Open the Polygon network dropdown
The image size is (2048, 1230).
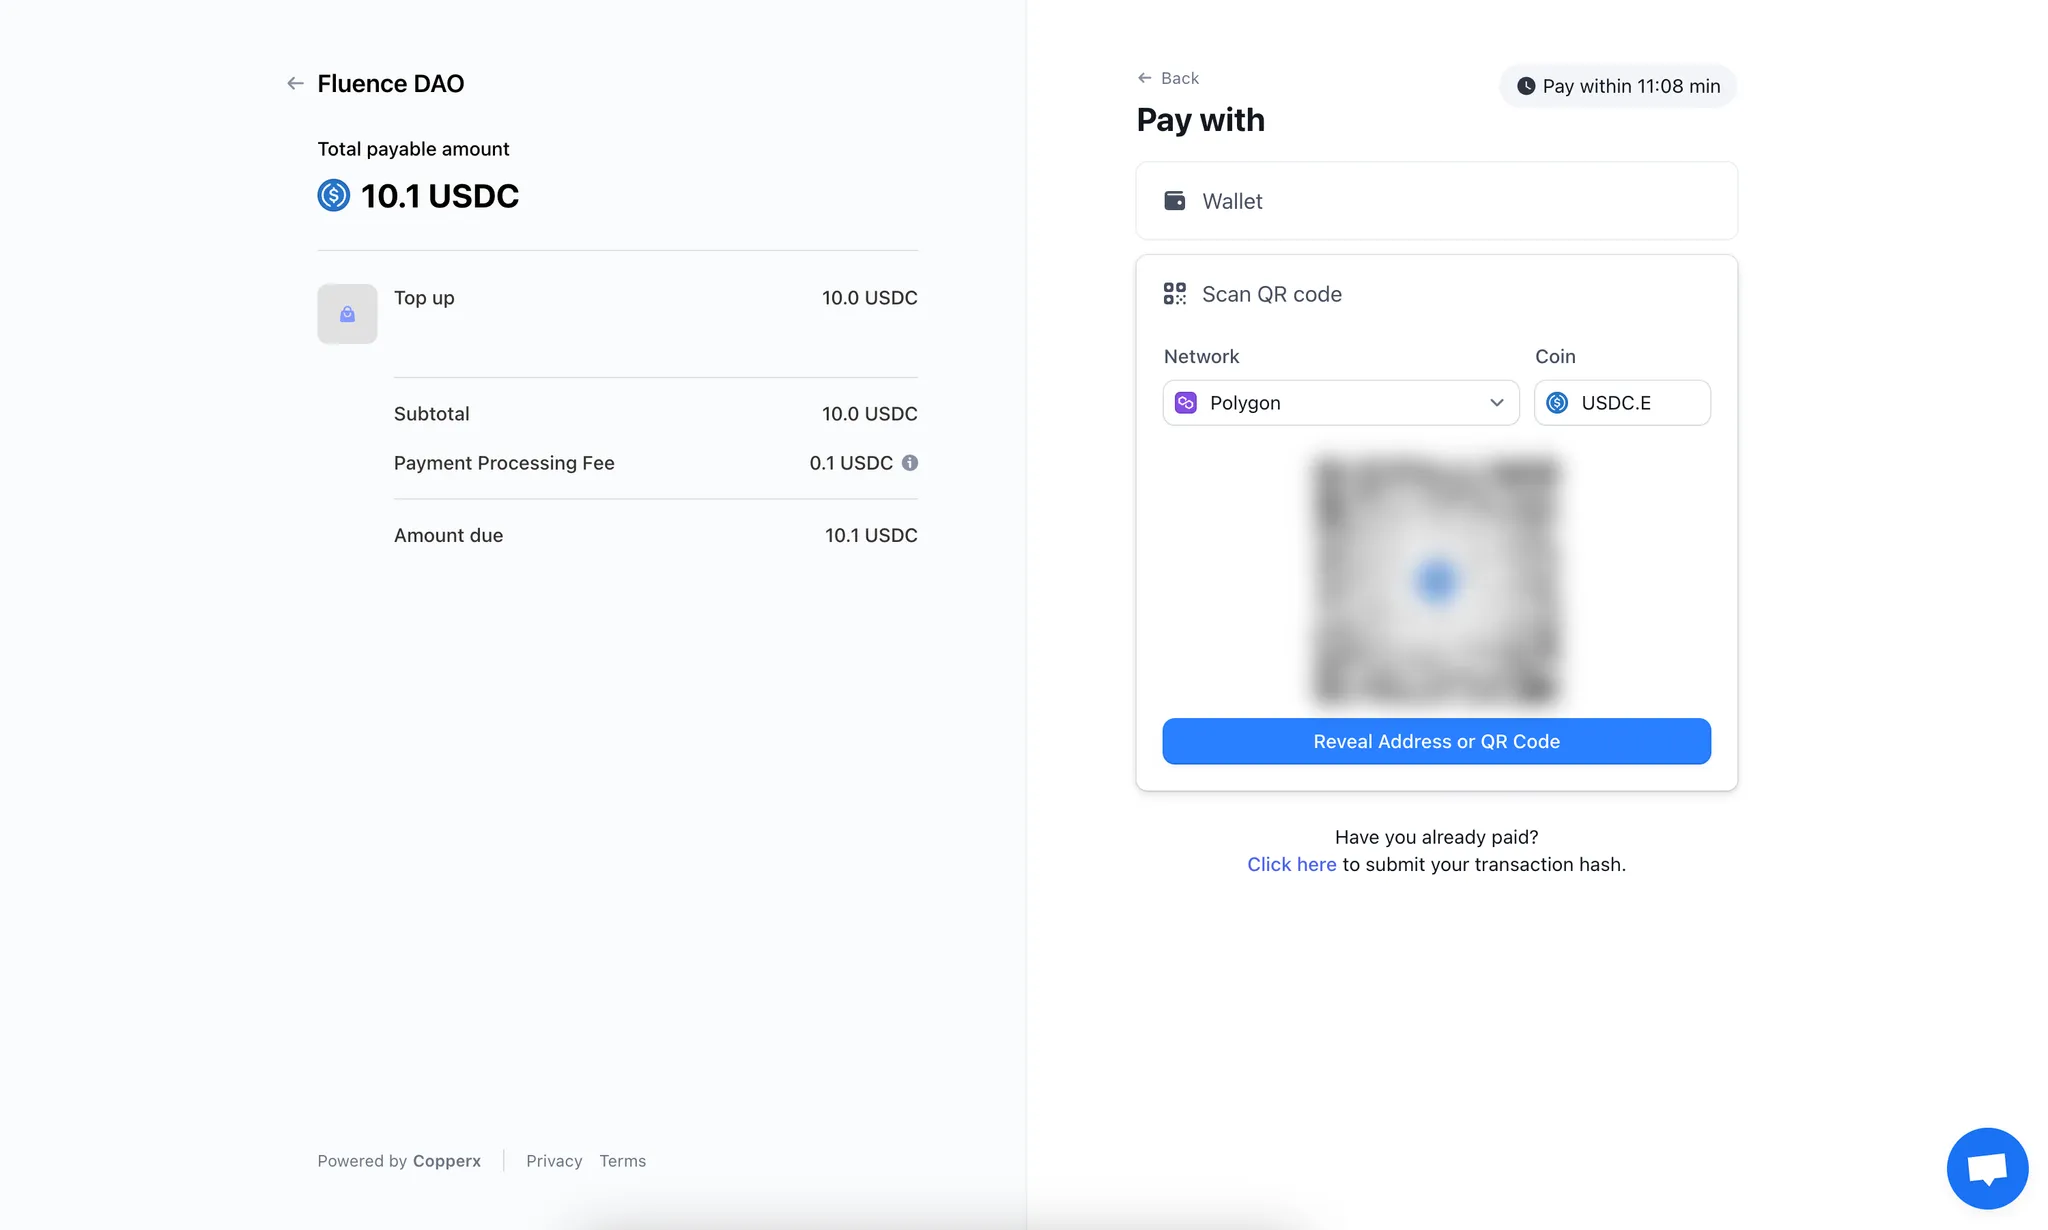[1340, 402]
